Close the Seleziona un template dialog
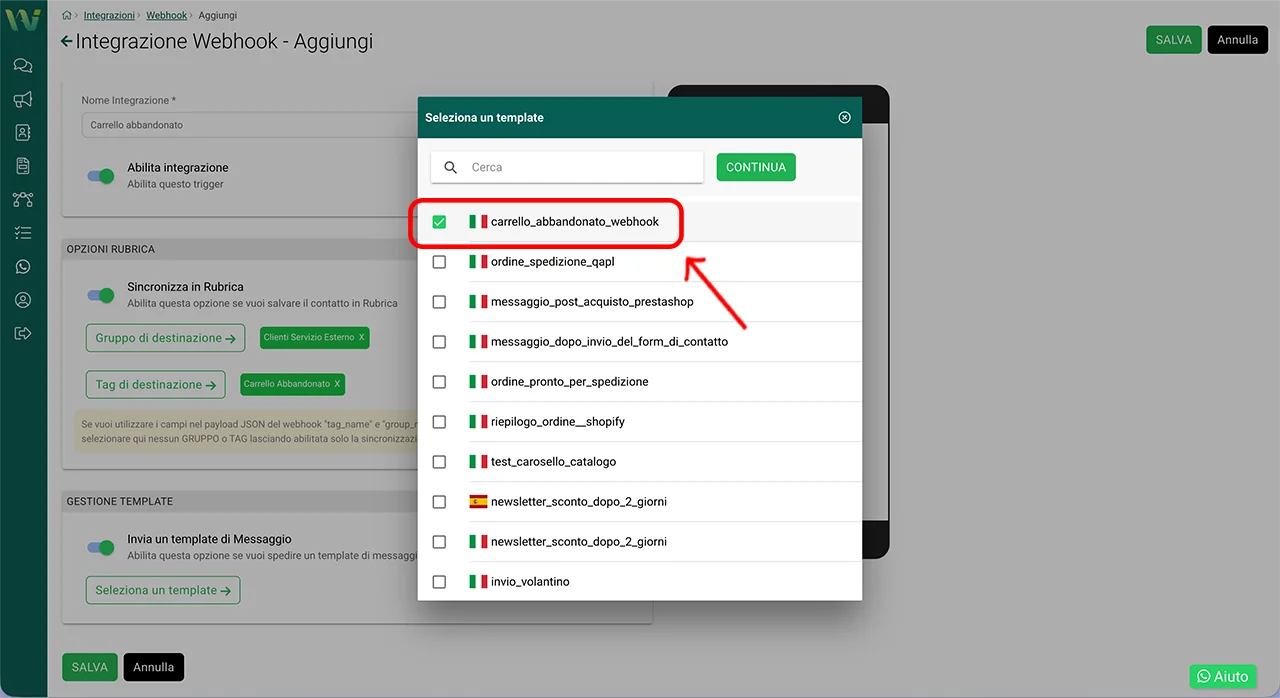This screenshot has height=698, width=1280. pyautogui.click(x=844, y=118)
